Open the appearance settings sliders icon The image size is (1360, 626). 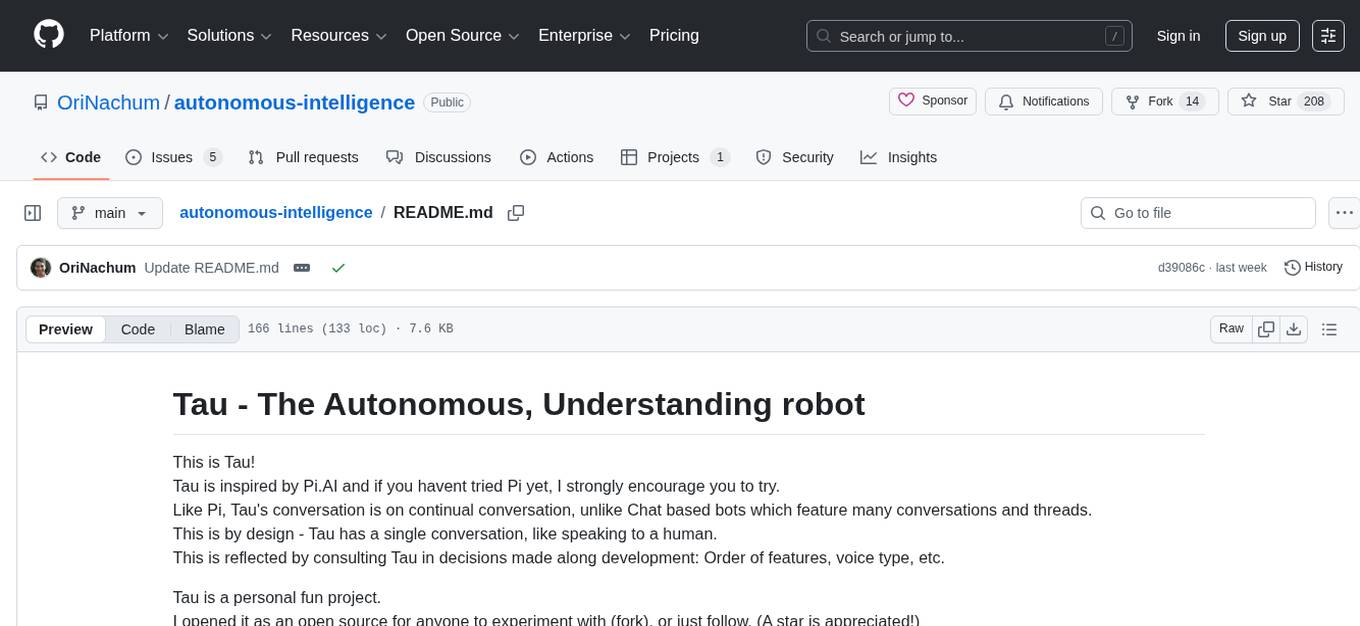(x=1327, y=35)
